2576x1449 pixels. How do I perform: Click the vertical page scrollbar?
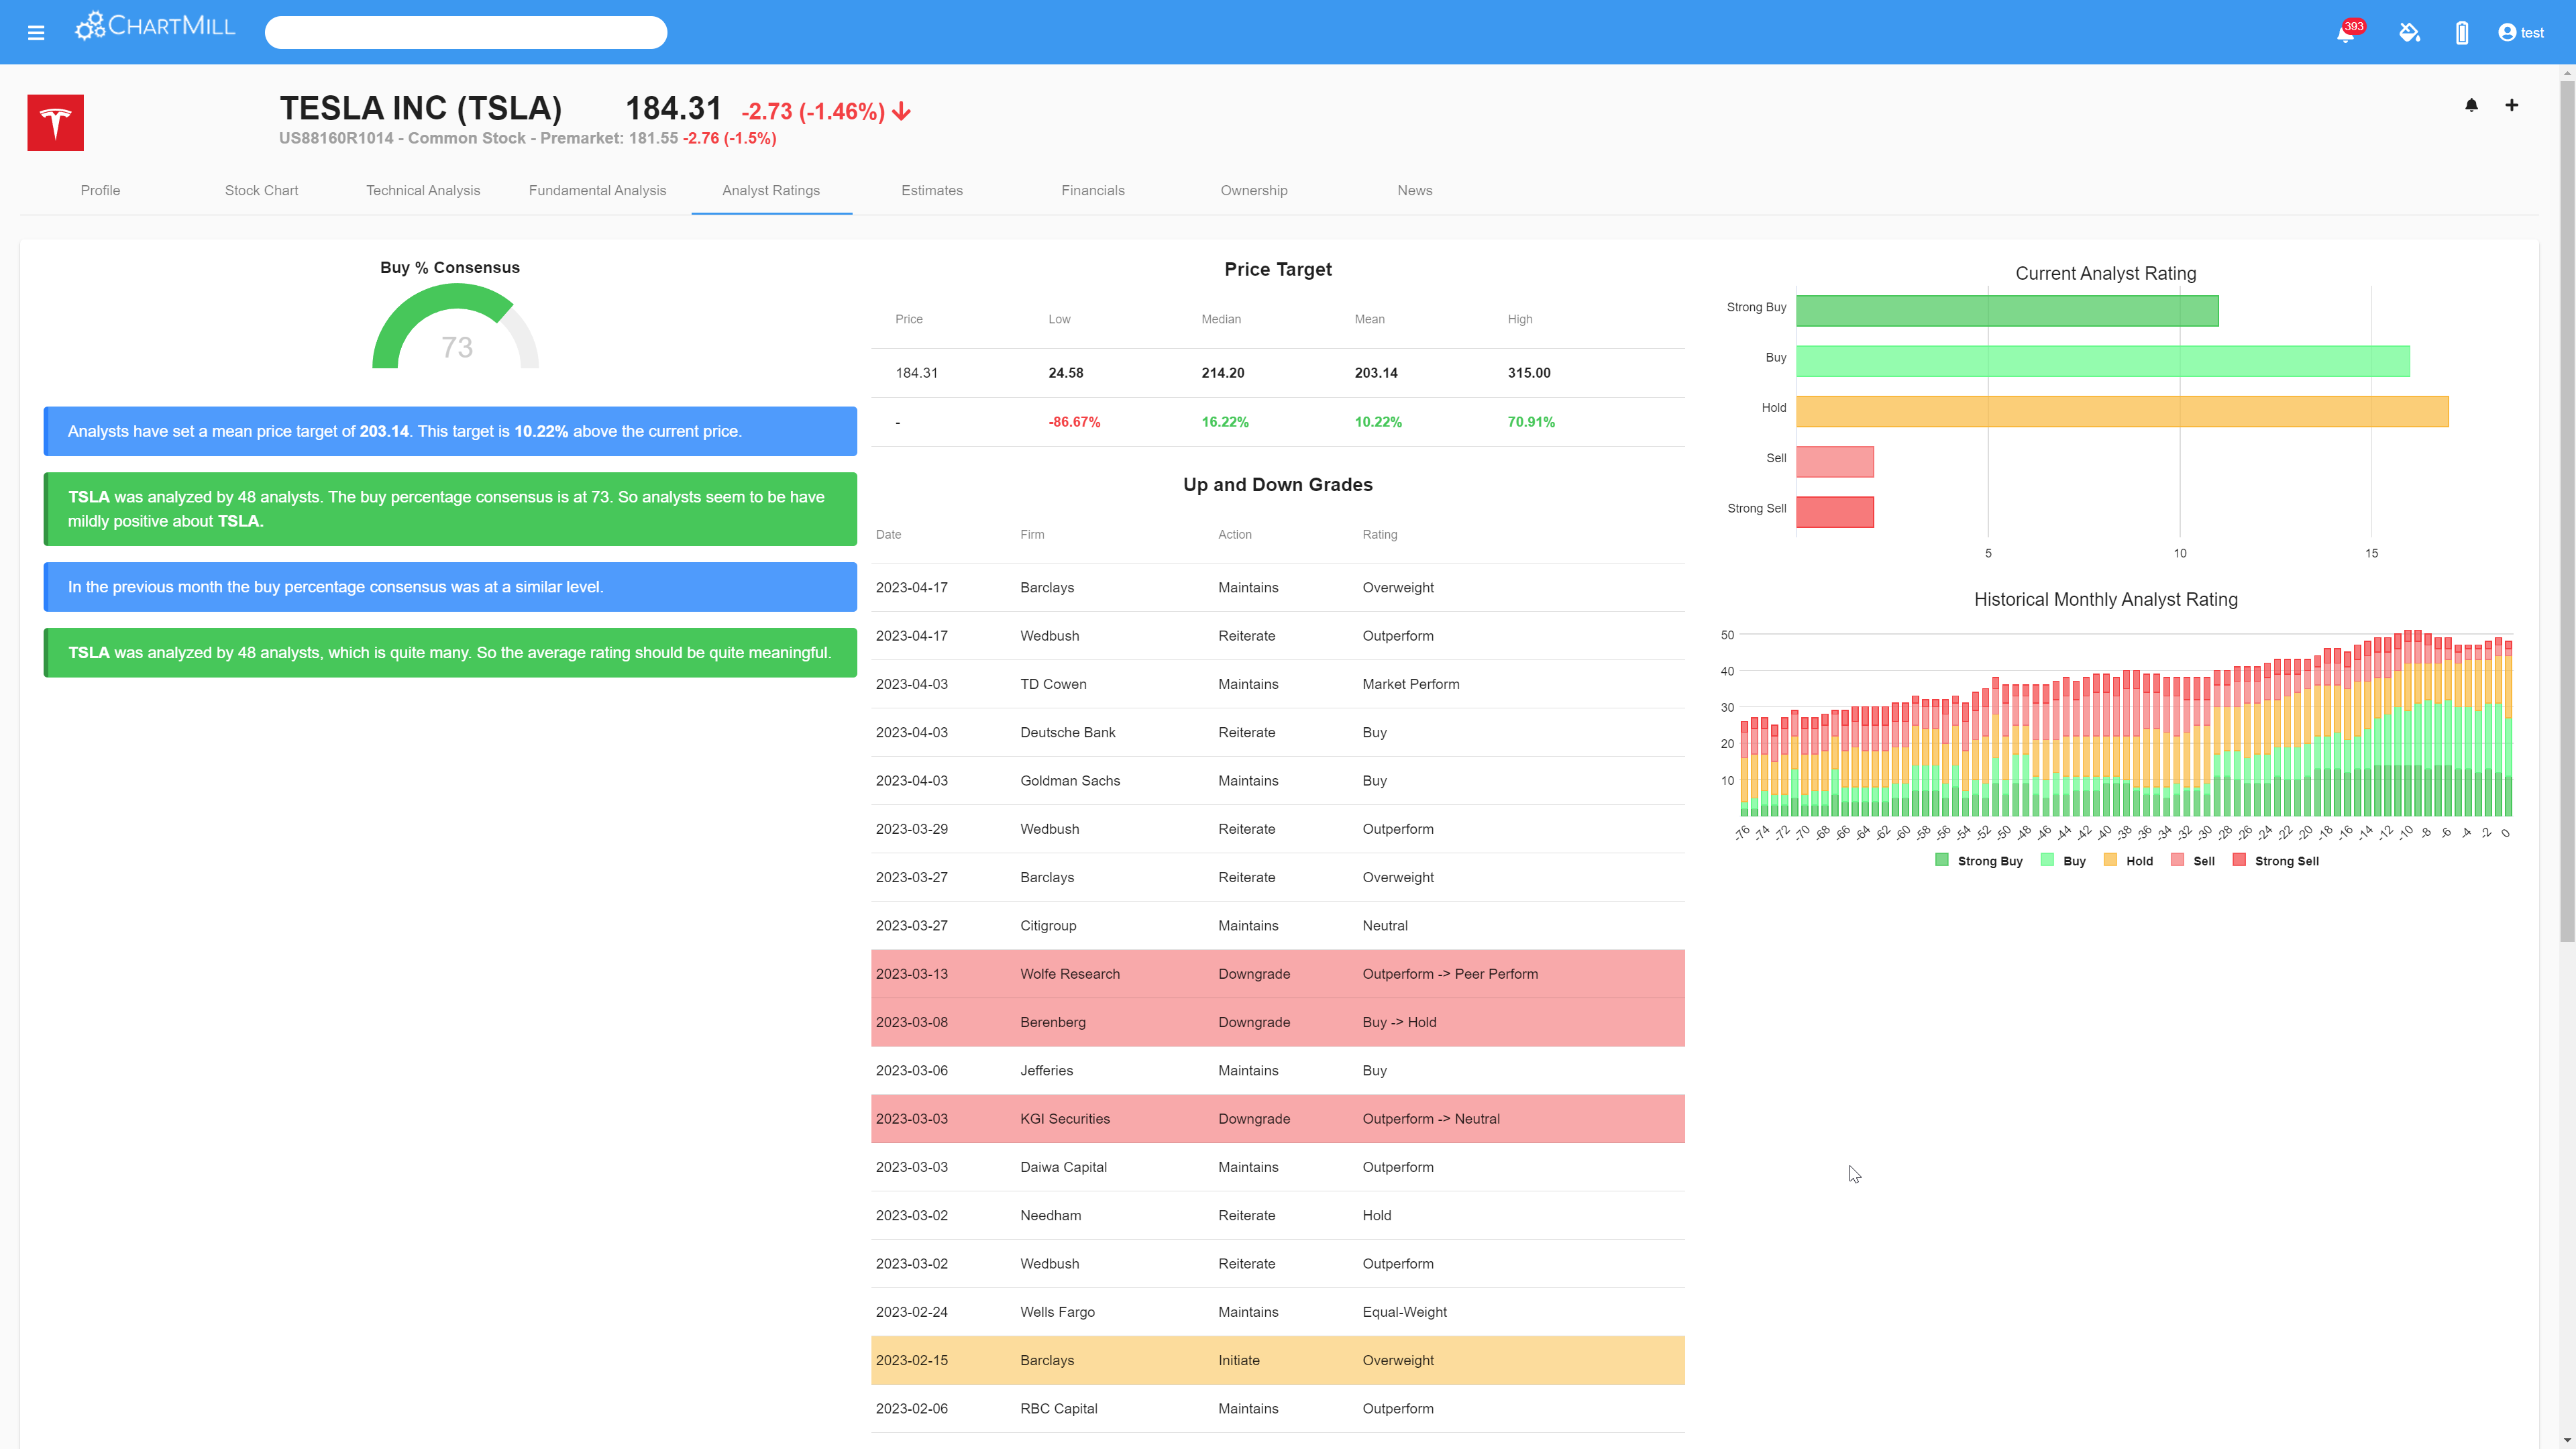click(x=2567, y=510)
